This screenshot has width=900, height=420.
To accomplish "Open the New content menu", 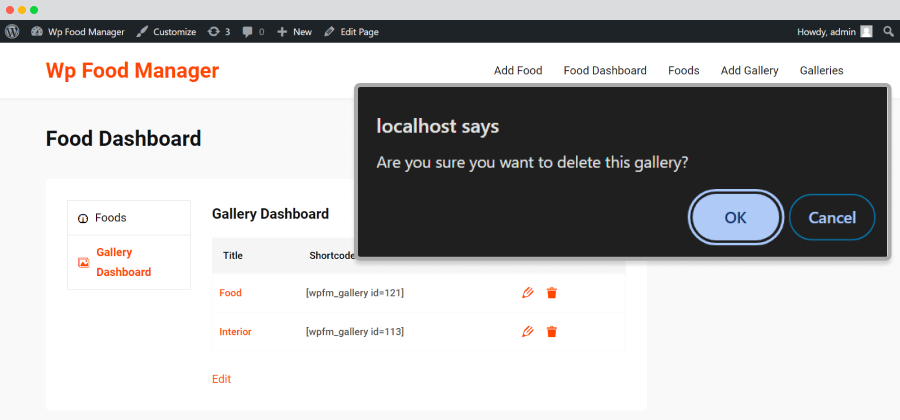I will point(294,32).
